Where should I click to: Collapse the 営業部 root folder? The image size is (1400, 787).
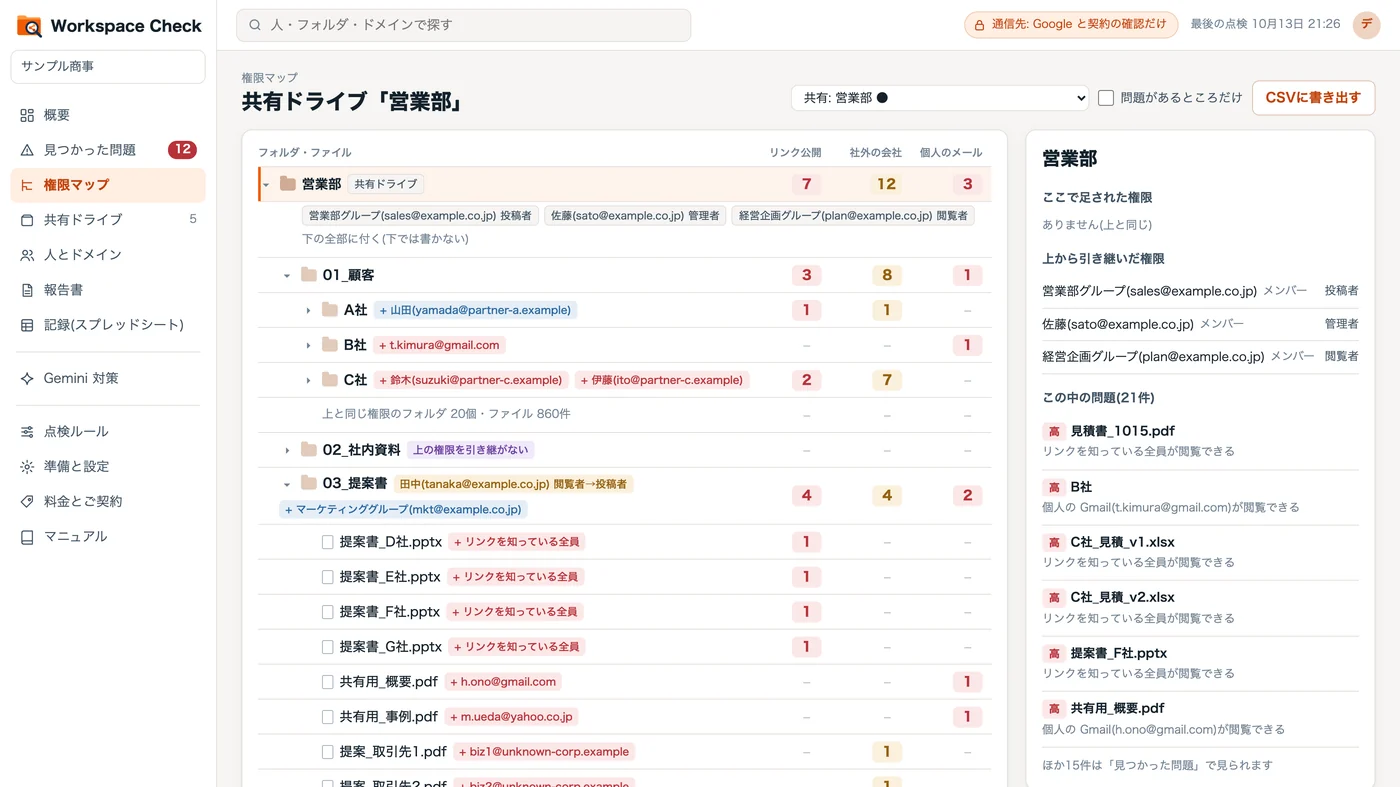pyautogui.click(x=266, y=184)
